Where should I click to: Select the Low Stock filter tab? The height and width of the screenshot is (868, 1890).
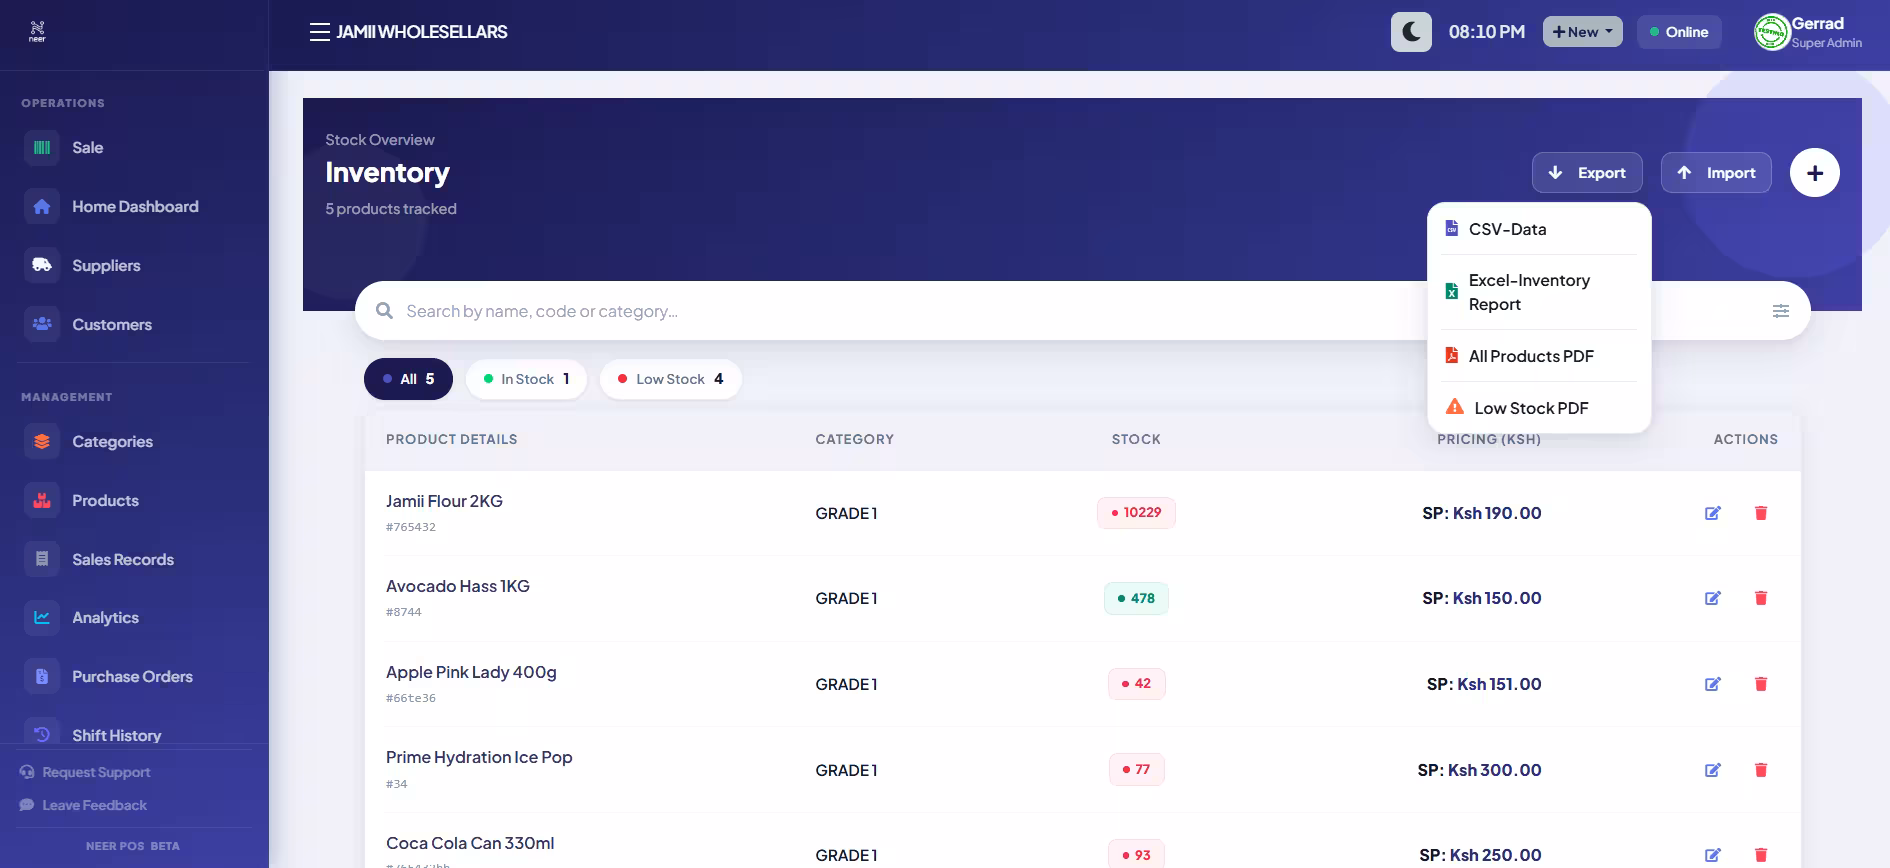670,379
